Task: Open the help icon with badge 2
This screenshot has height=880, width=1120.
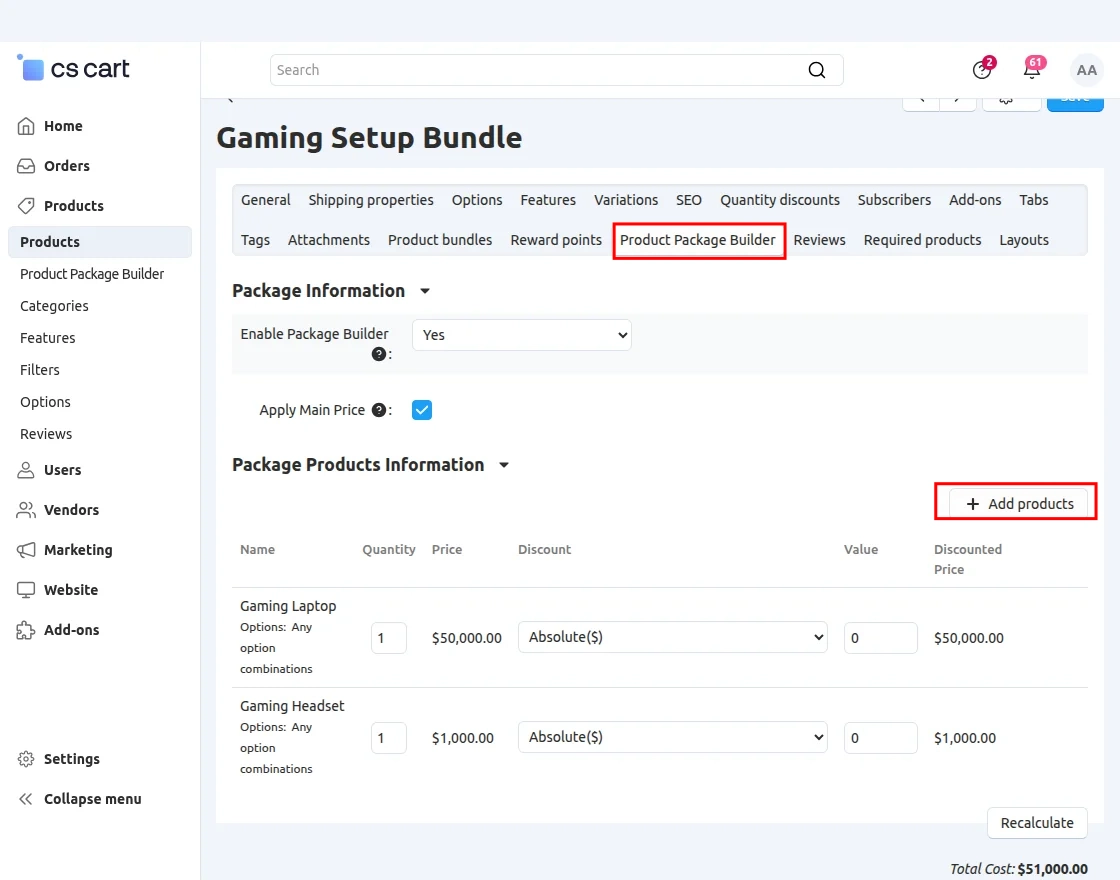Action: coord(982,69)
